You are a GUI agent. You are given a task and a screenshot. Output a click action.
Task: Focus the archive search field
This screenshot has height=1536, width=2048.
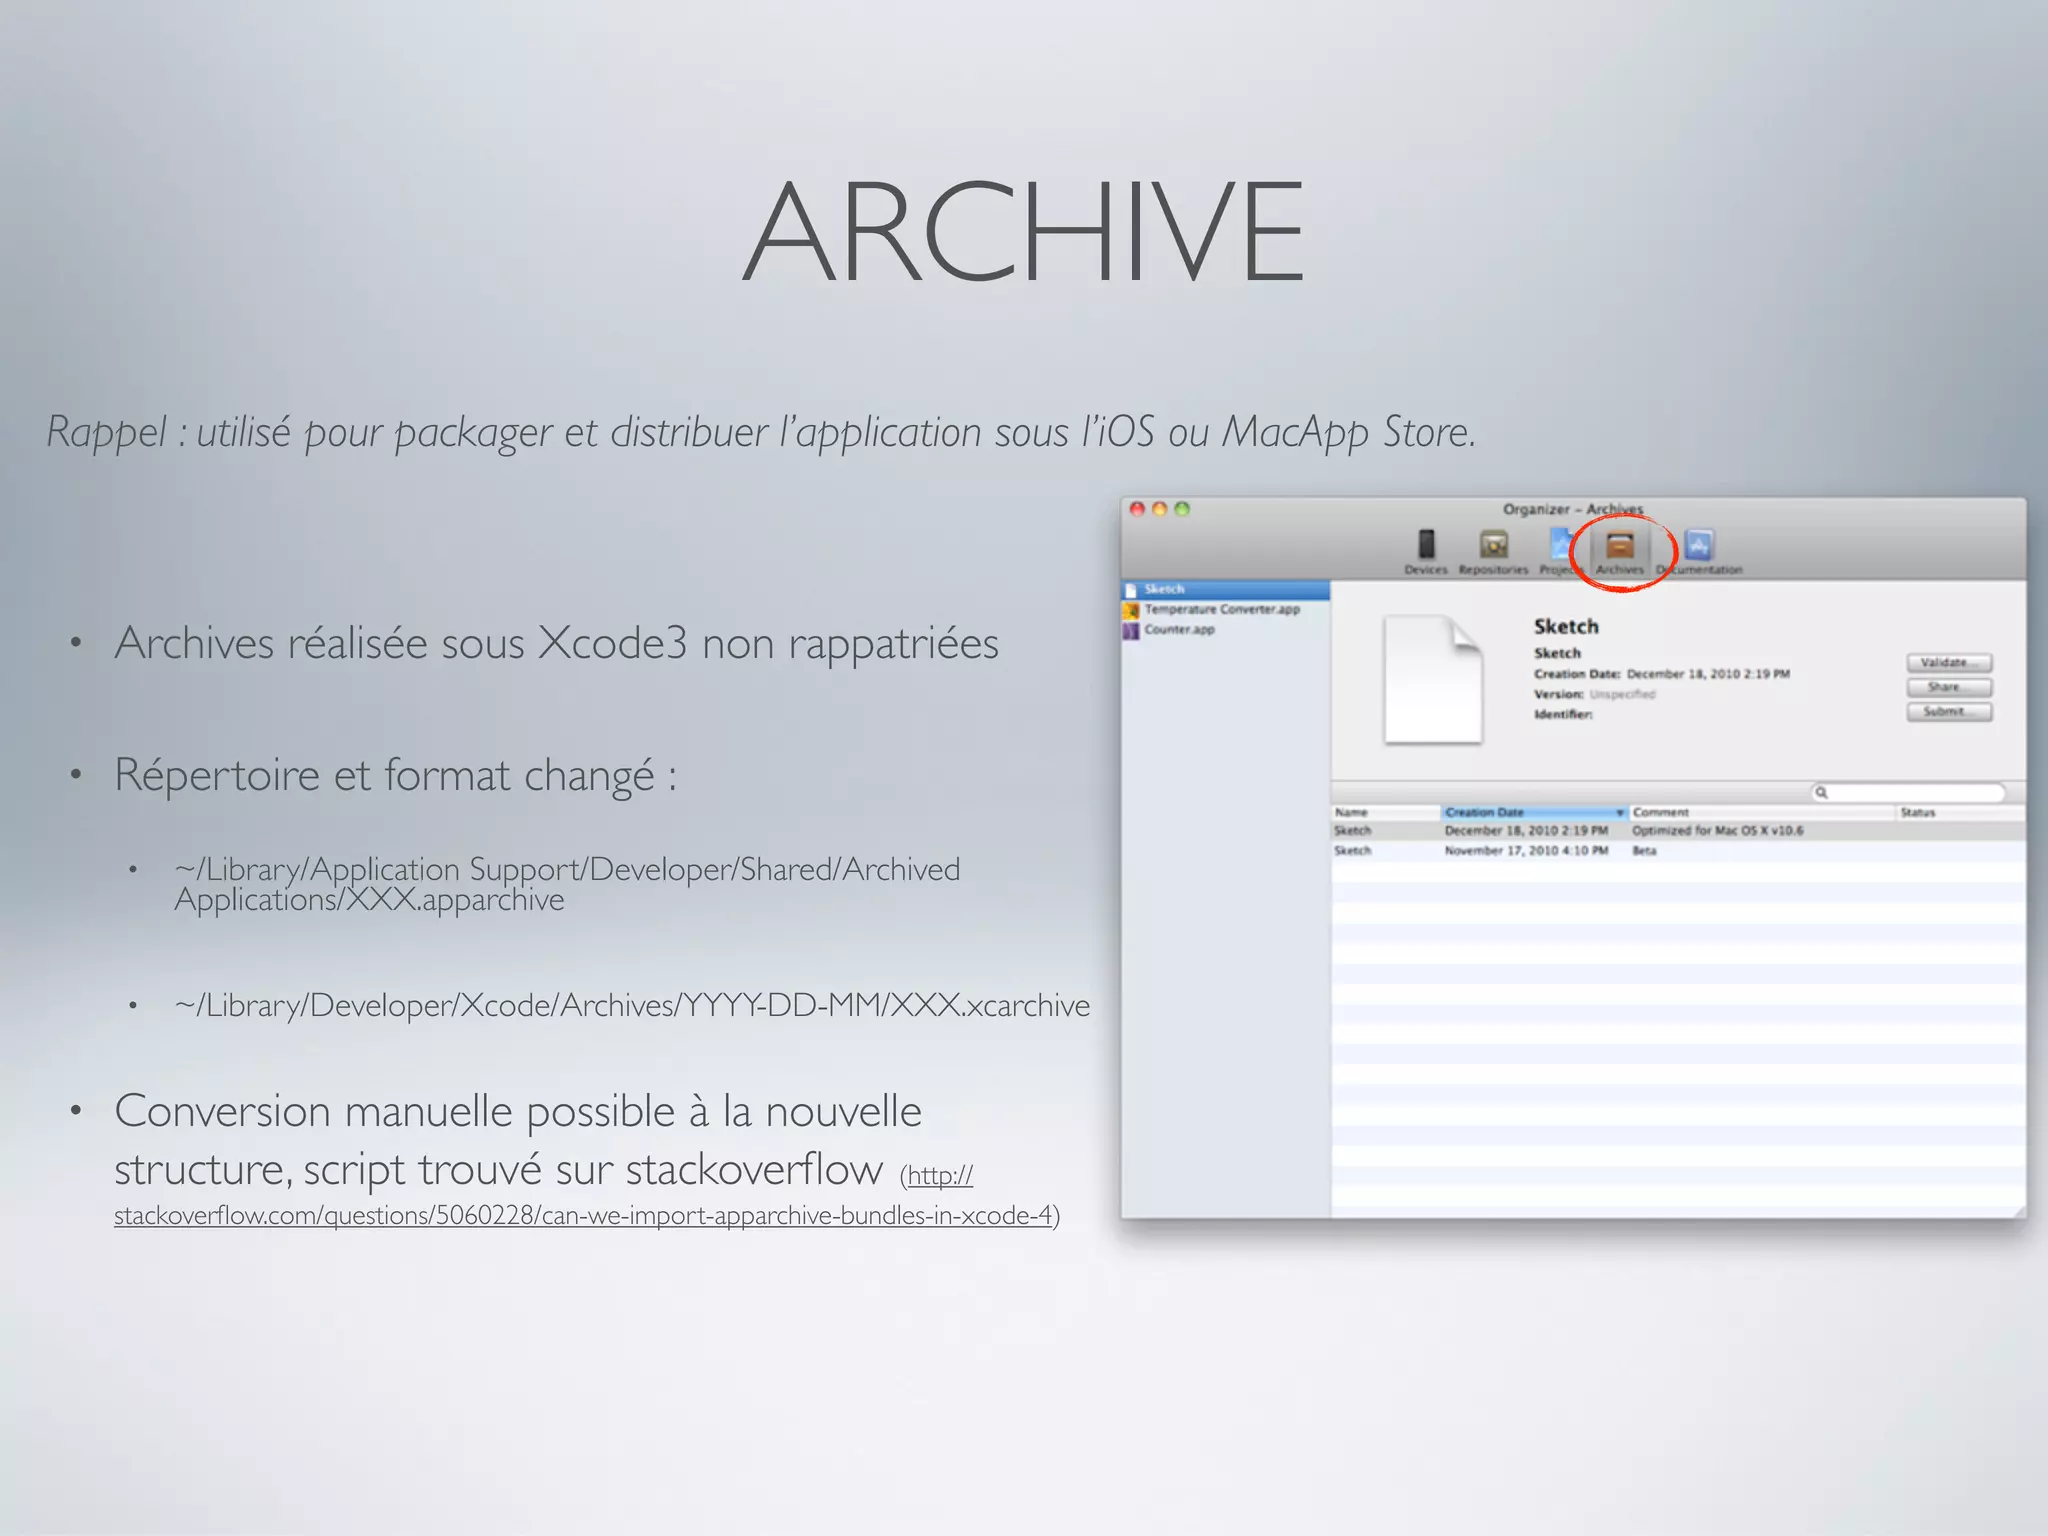[1909, 792]
